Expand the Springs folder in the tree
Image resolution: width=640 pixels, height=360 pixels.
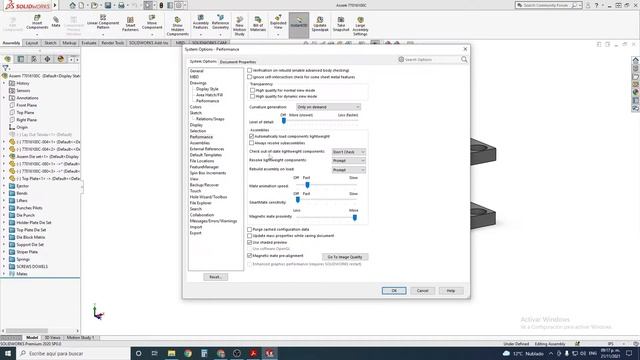[4, 259]
